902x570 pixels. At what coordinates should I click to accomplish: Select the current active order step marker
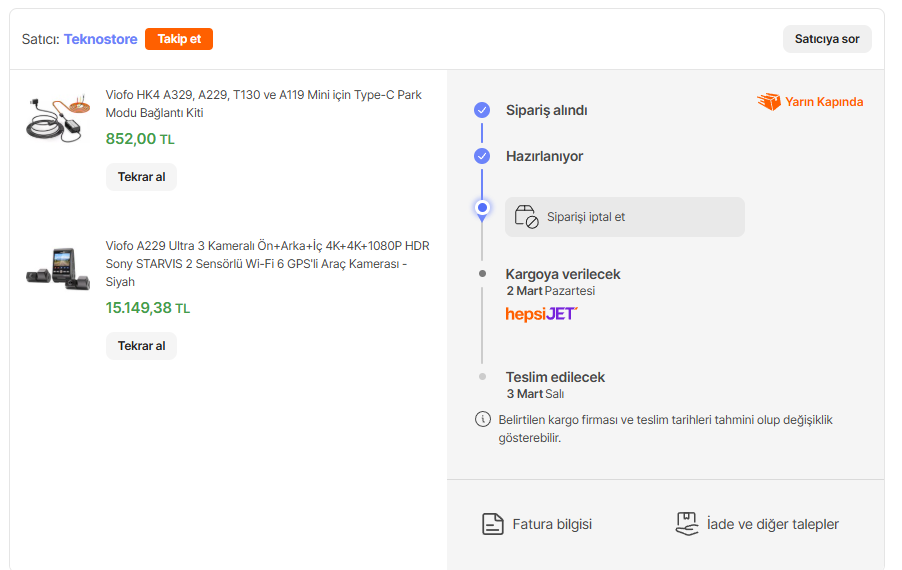click(x=482, y=208)
